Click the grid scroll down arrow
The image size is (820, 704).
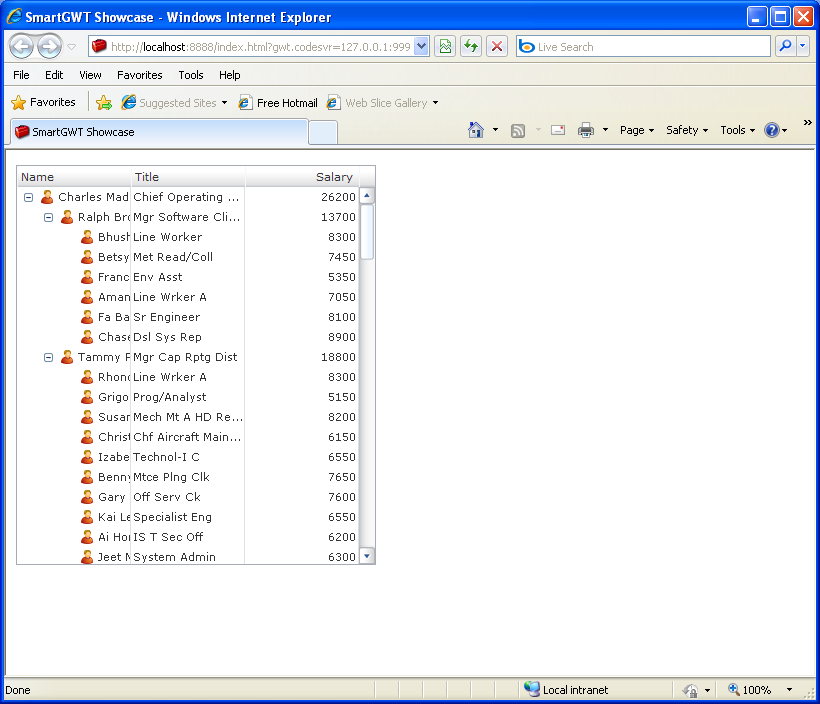tap(367, 556)
